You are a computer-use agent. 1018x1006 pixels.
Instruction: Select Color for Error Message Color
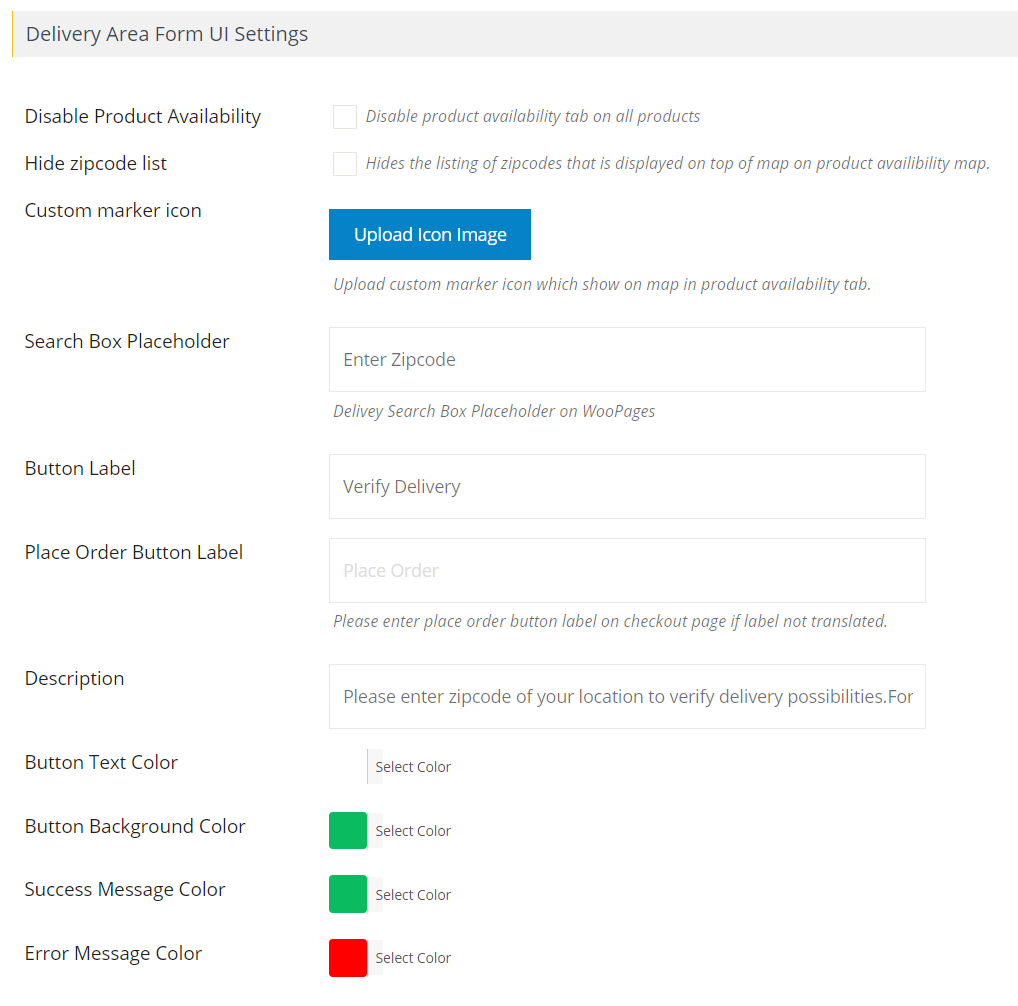[412, 957]
